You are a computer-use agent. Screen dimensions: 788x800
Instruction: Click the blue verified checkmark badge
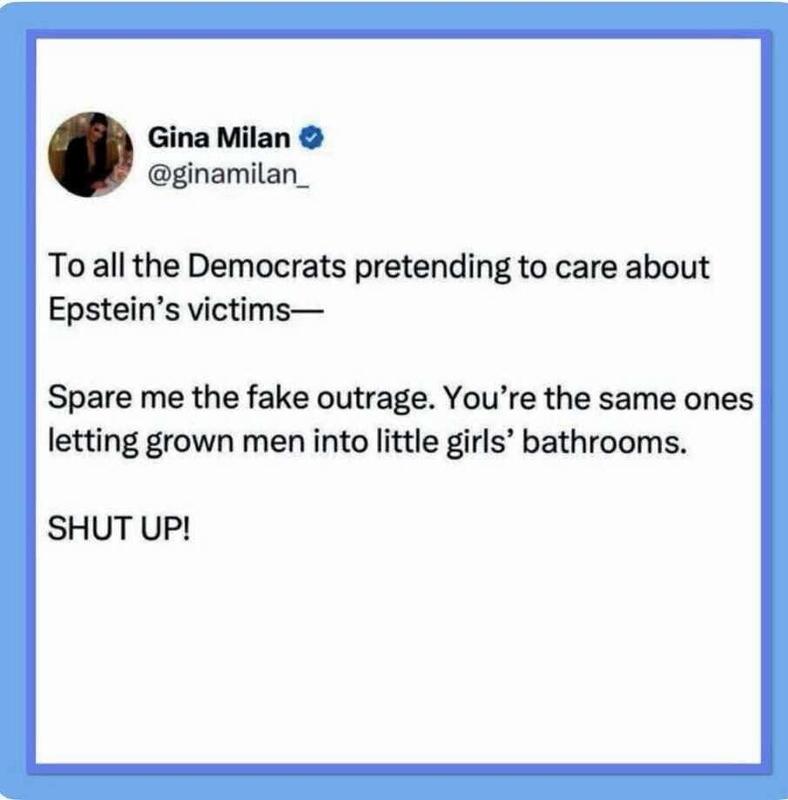[x=311, y=138]
